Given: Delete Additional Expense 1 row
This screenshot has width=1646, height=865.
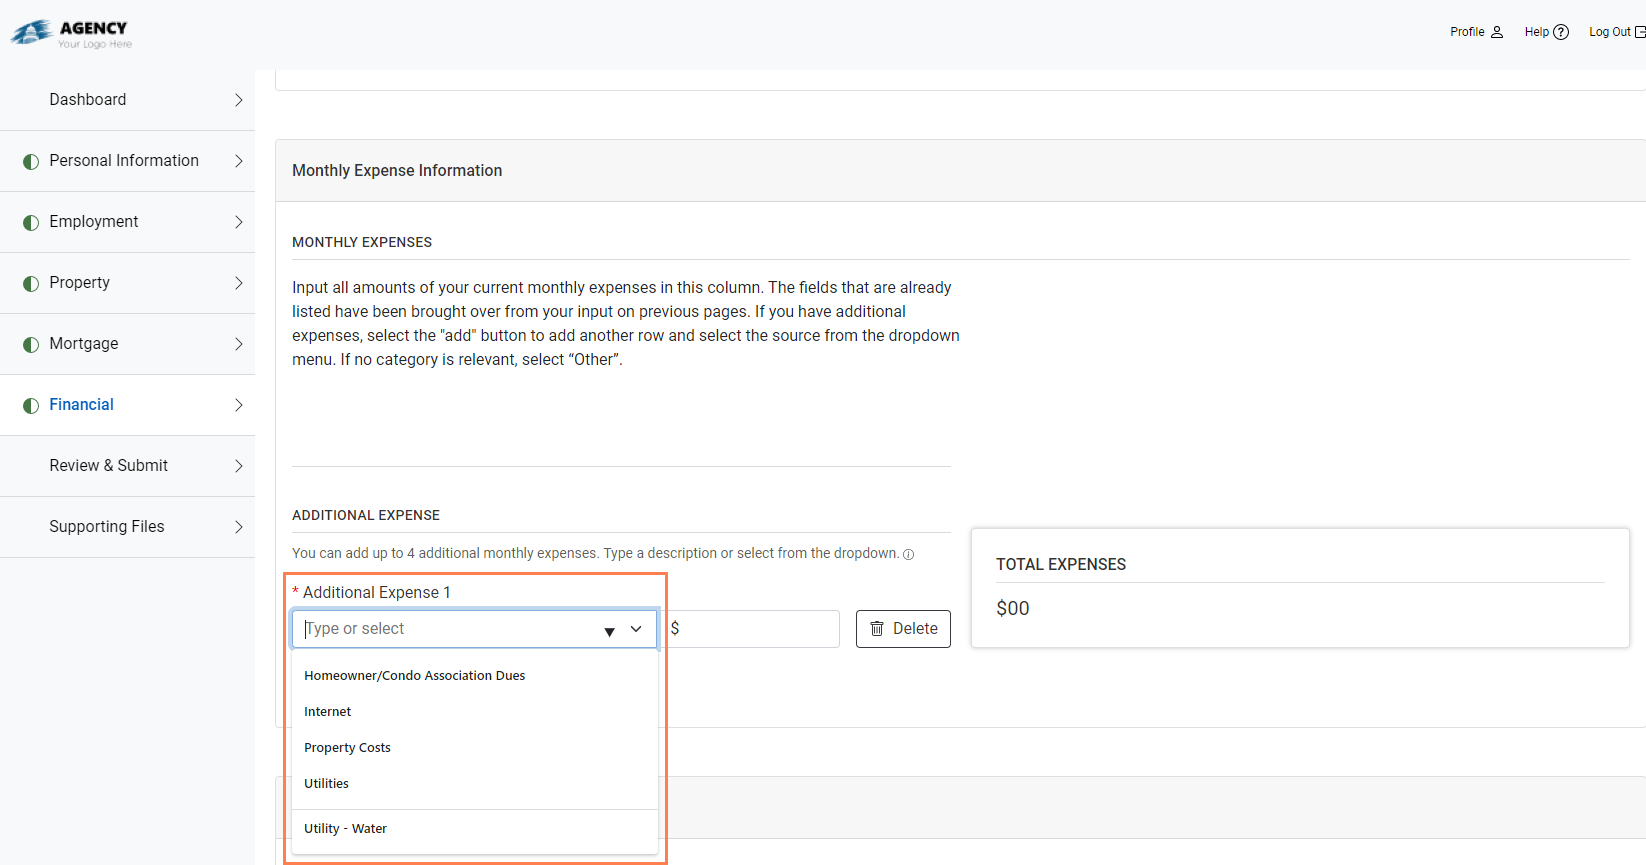Looking at the screenshot, I should pyautogui.click(x=903, y=629).
